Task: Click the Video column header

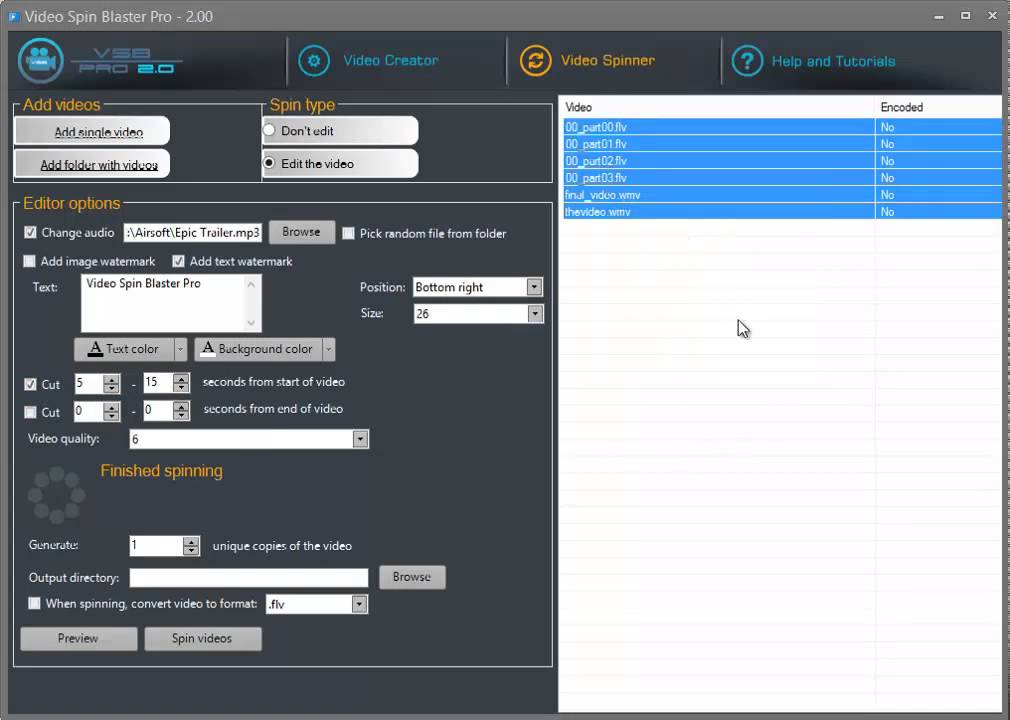Action: 718,107
